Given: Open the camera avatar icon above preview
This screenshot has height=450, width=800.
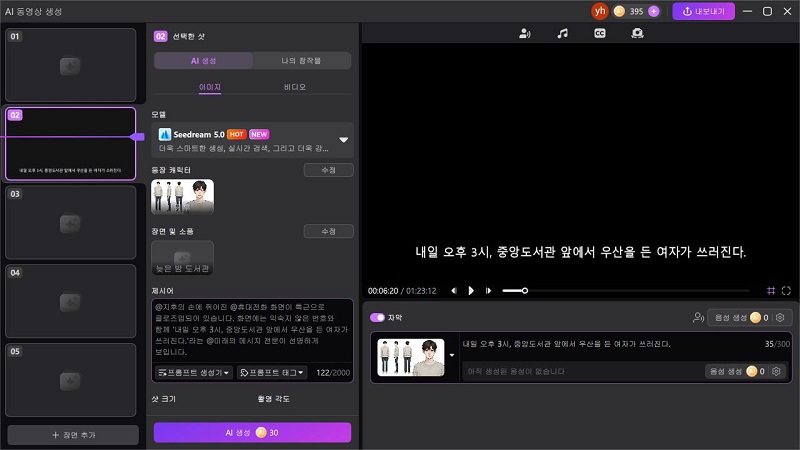Looking at the screenshot, I should point(637,34).
